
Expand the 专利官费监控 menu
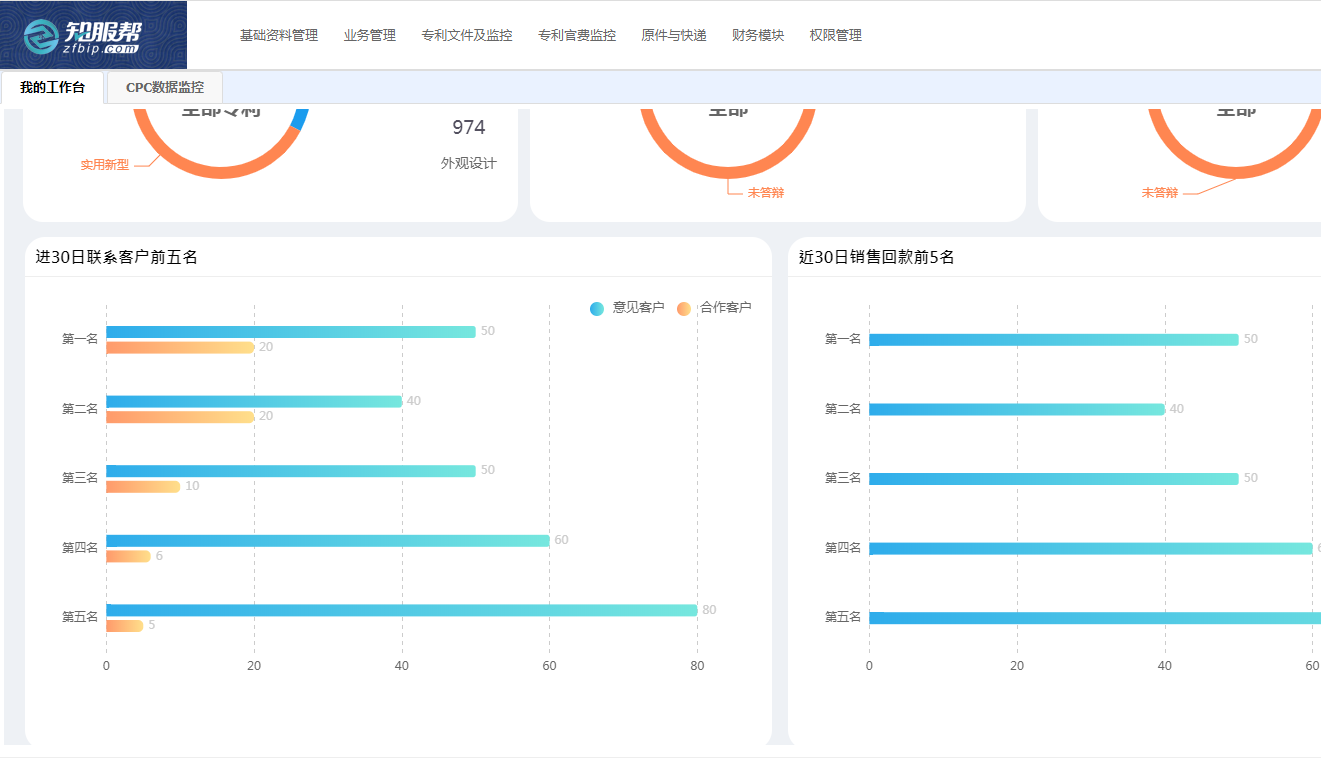pos(576,36)
